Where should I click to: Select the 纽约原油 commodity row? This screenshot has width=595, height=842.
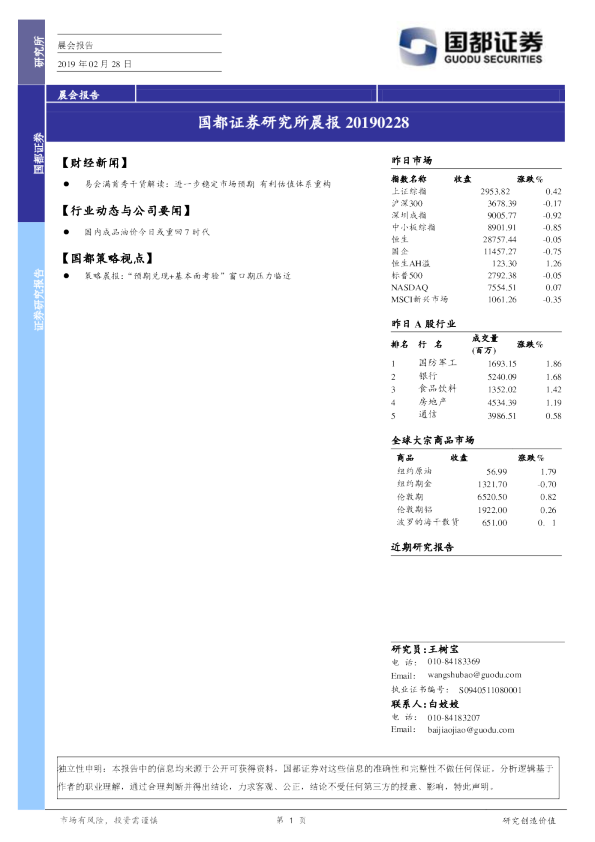476,471
